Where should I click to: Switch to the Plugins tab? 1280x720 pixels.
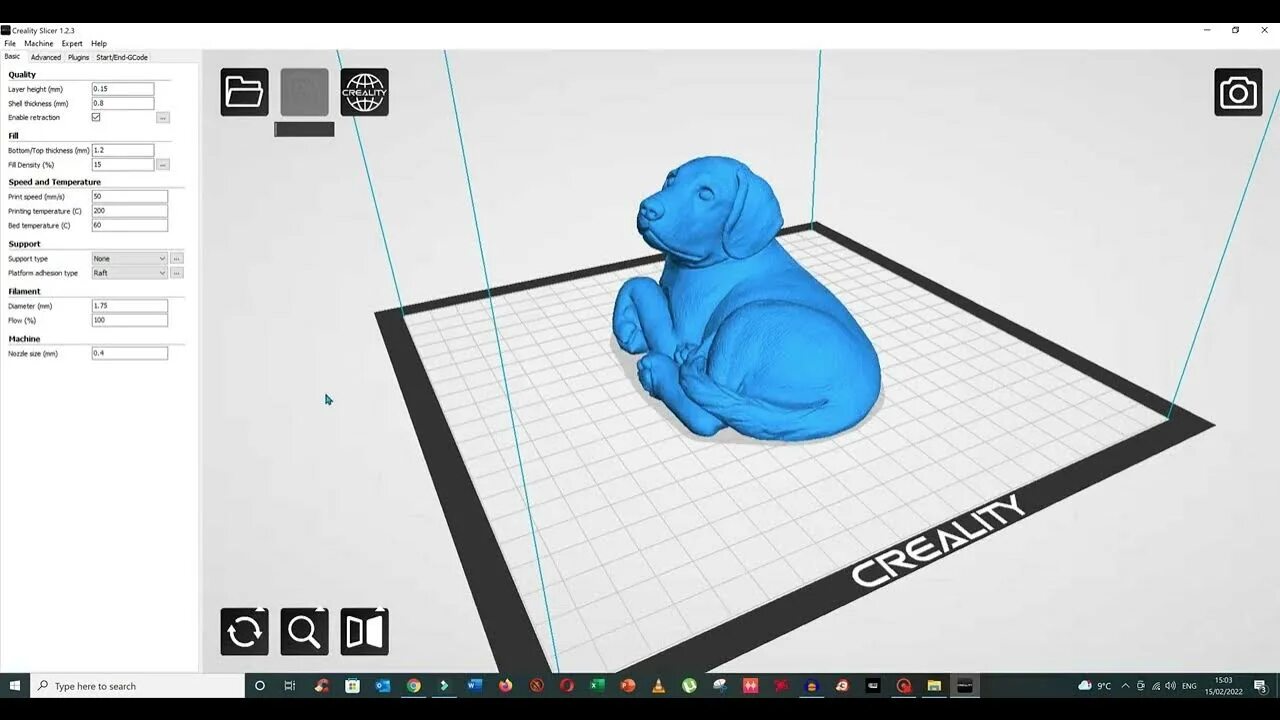(x=78, y=57)
